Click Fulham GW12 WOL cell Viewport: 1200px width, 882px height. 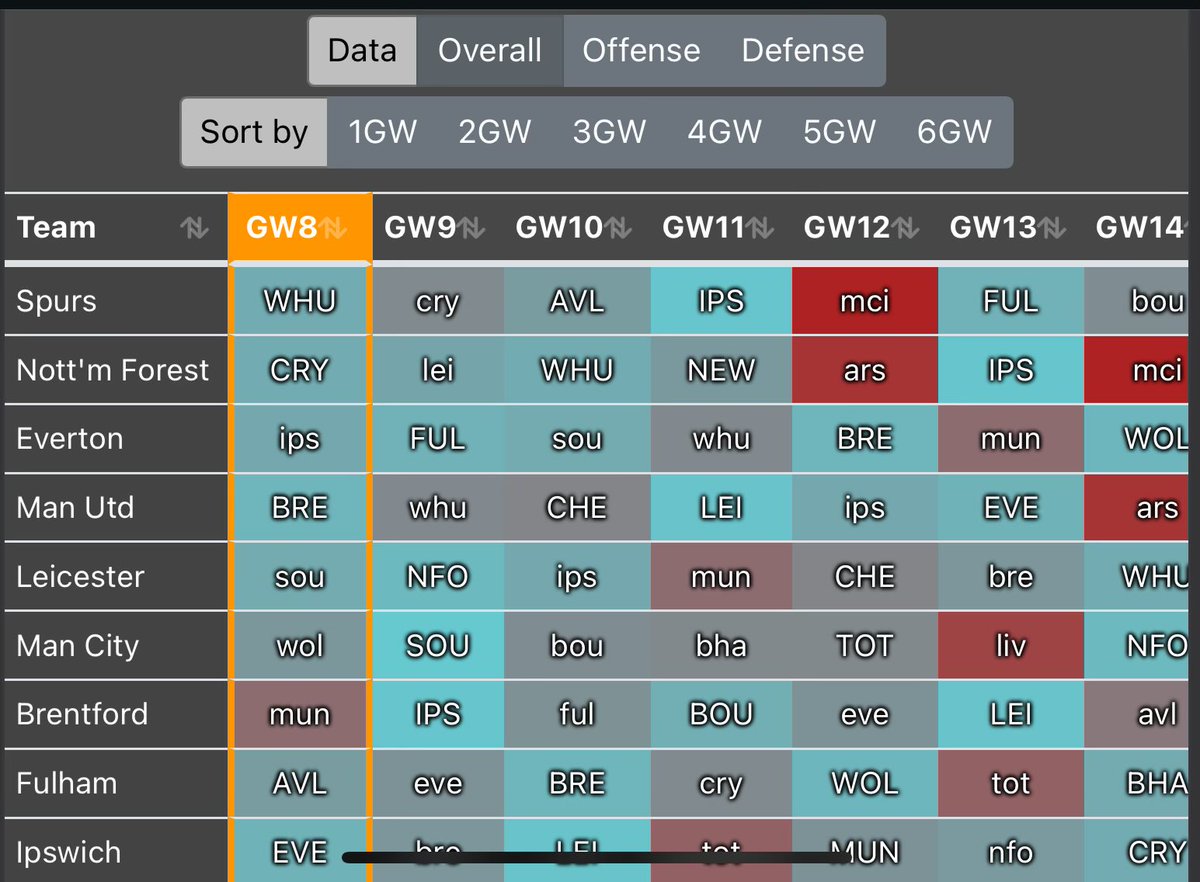pos(865,783)
